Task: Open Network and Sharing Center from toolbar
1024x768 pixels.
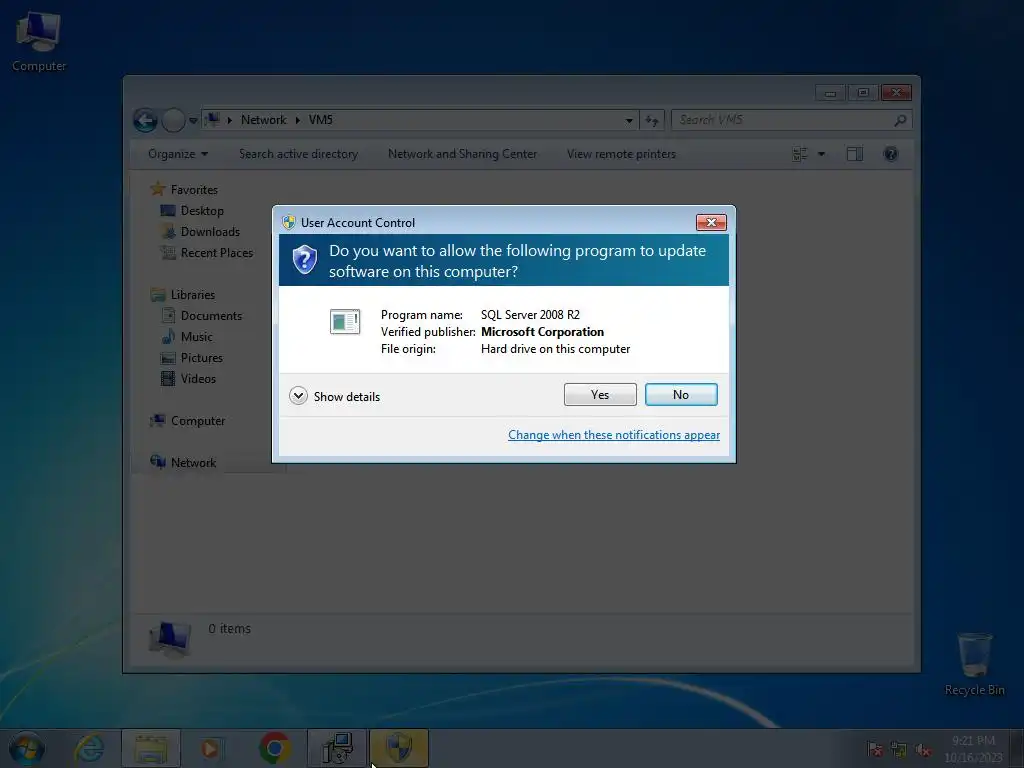Action: pyautogui.click(x=462, y=154)
